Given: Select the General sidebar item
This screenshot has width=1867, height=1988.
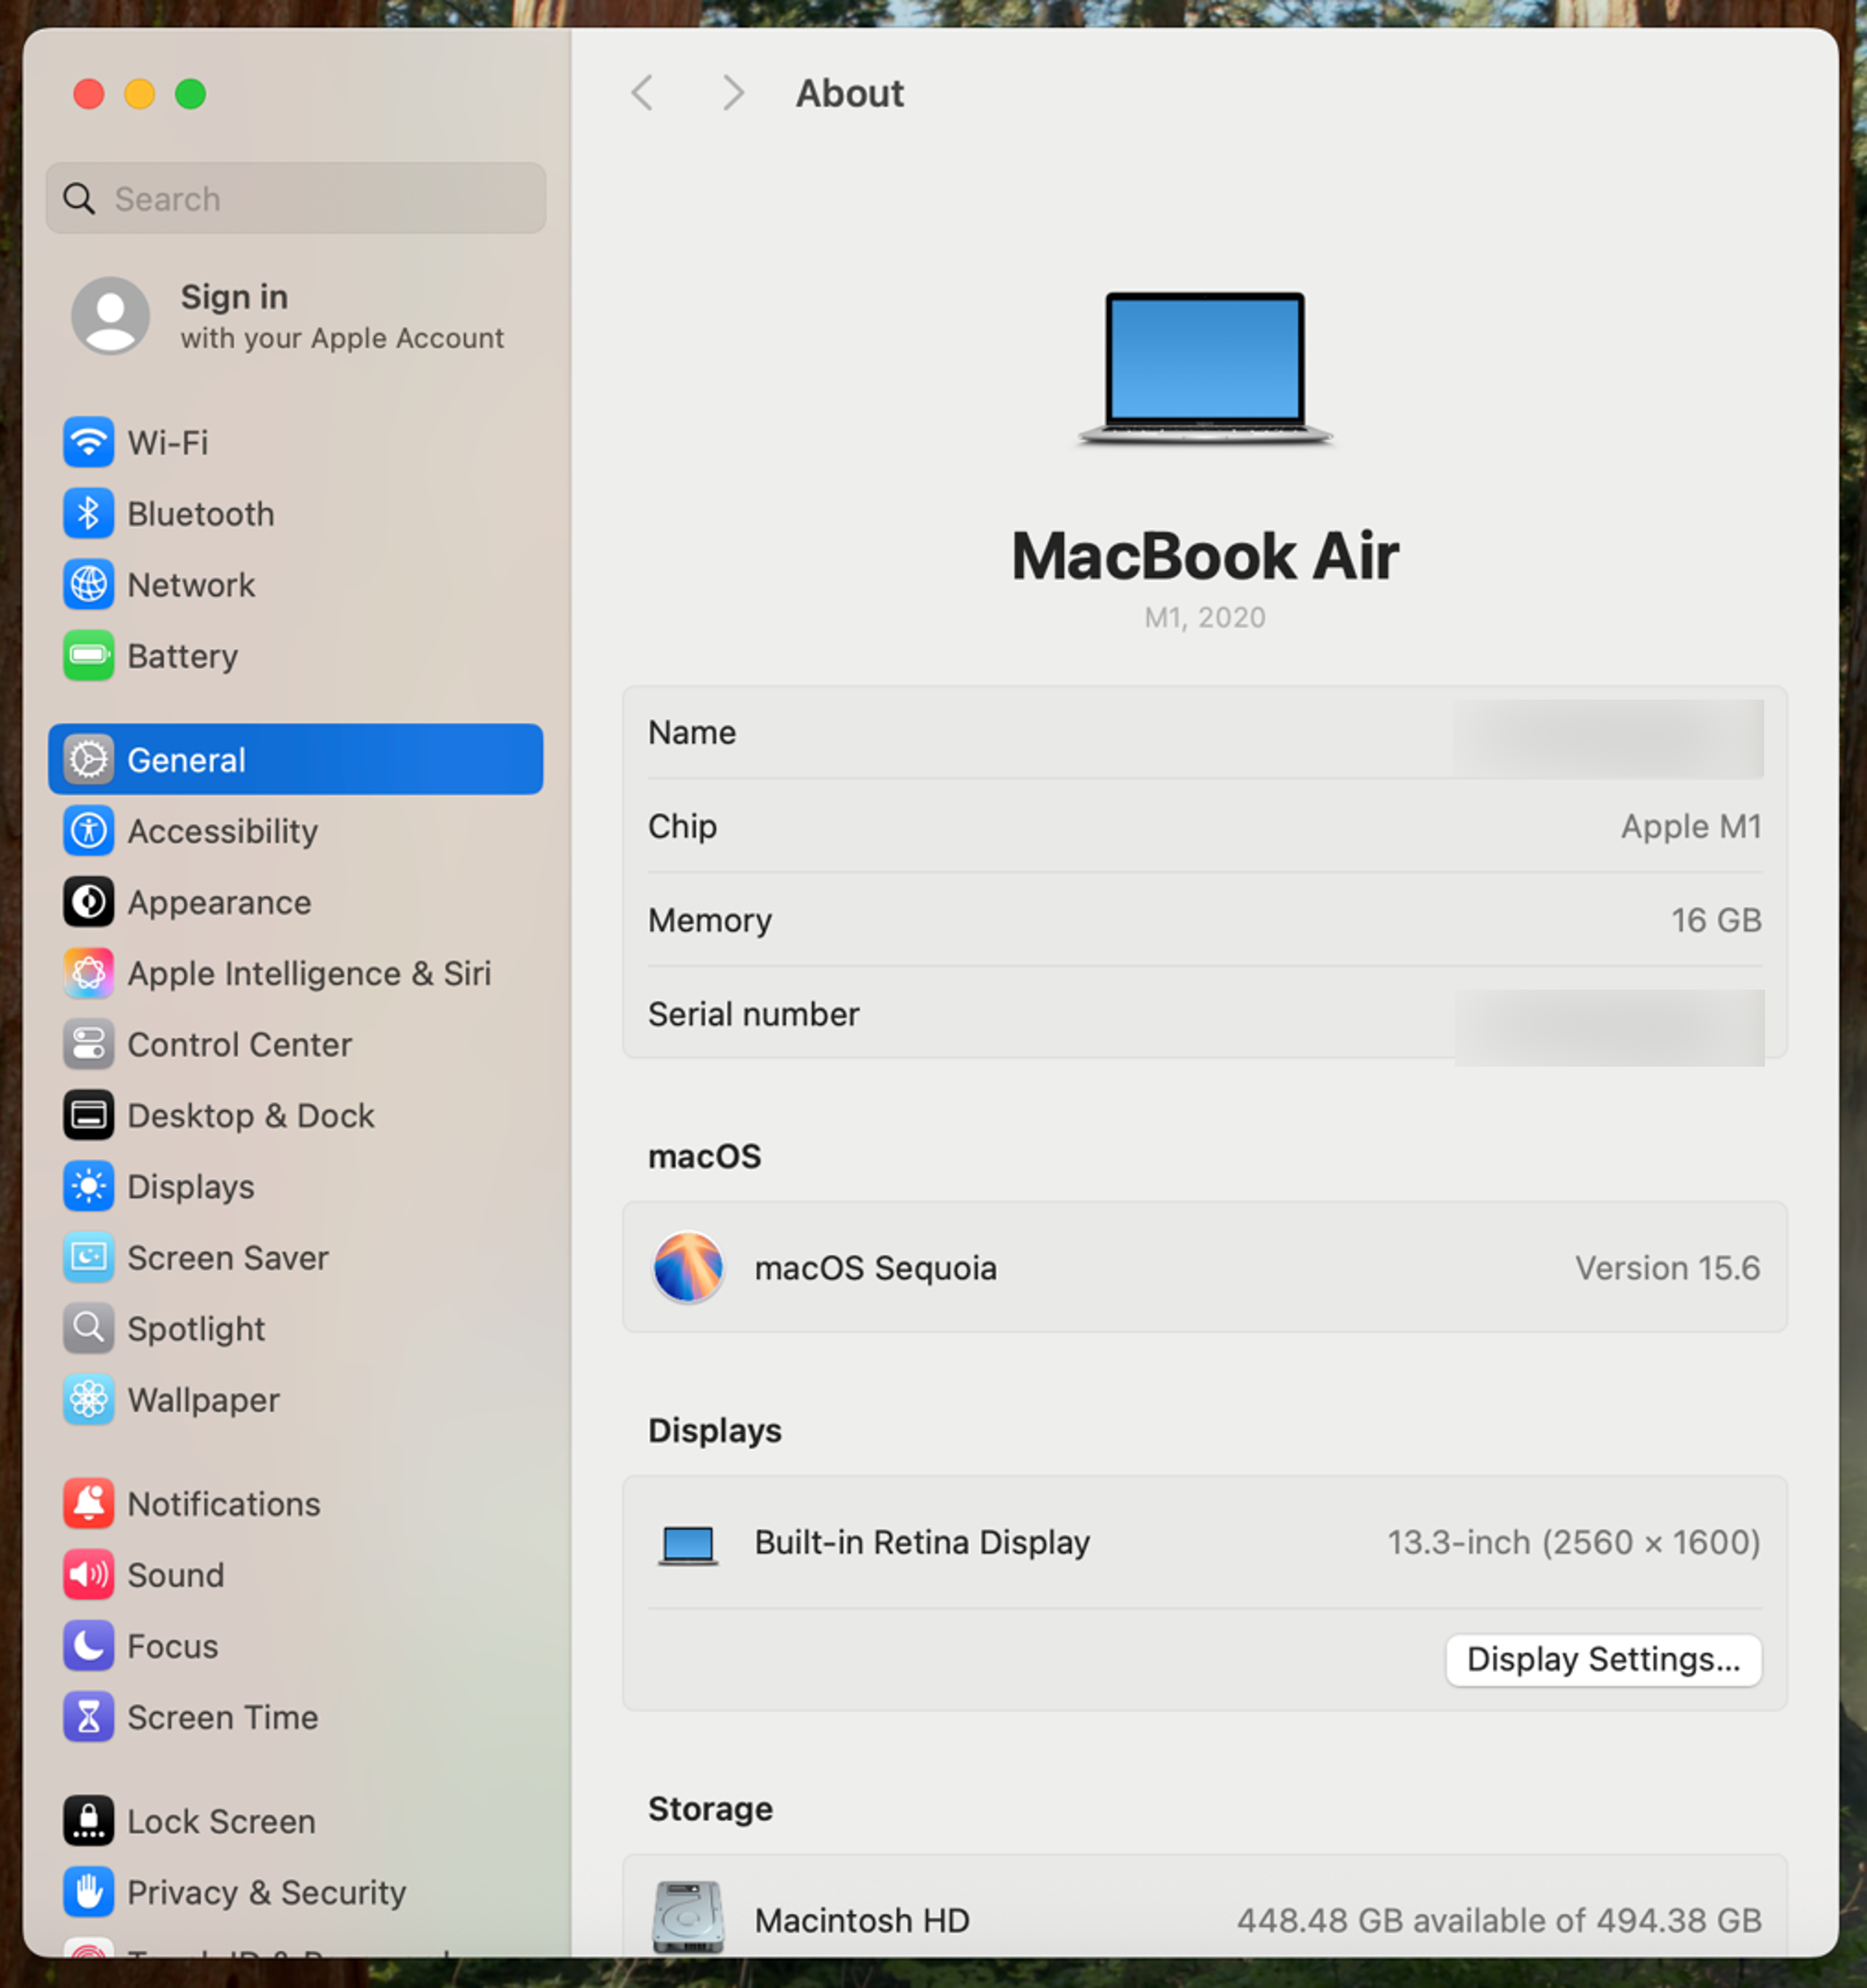Looking at the screenshot, I should click(x=295, y=760).
